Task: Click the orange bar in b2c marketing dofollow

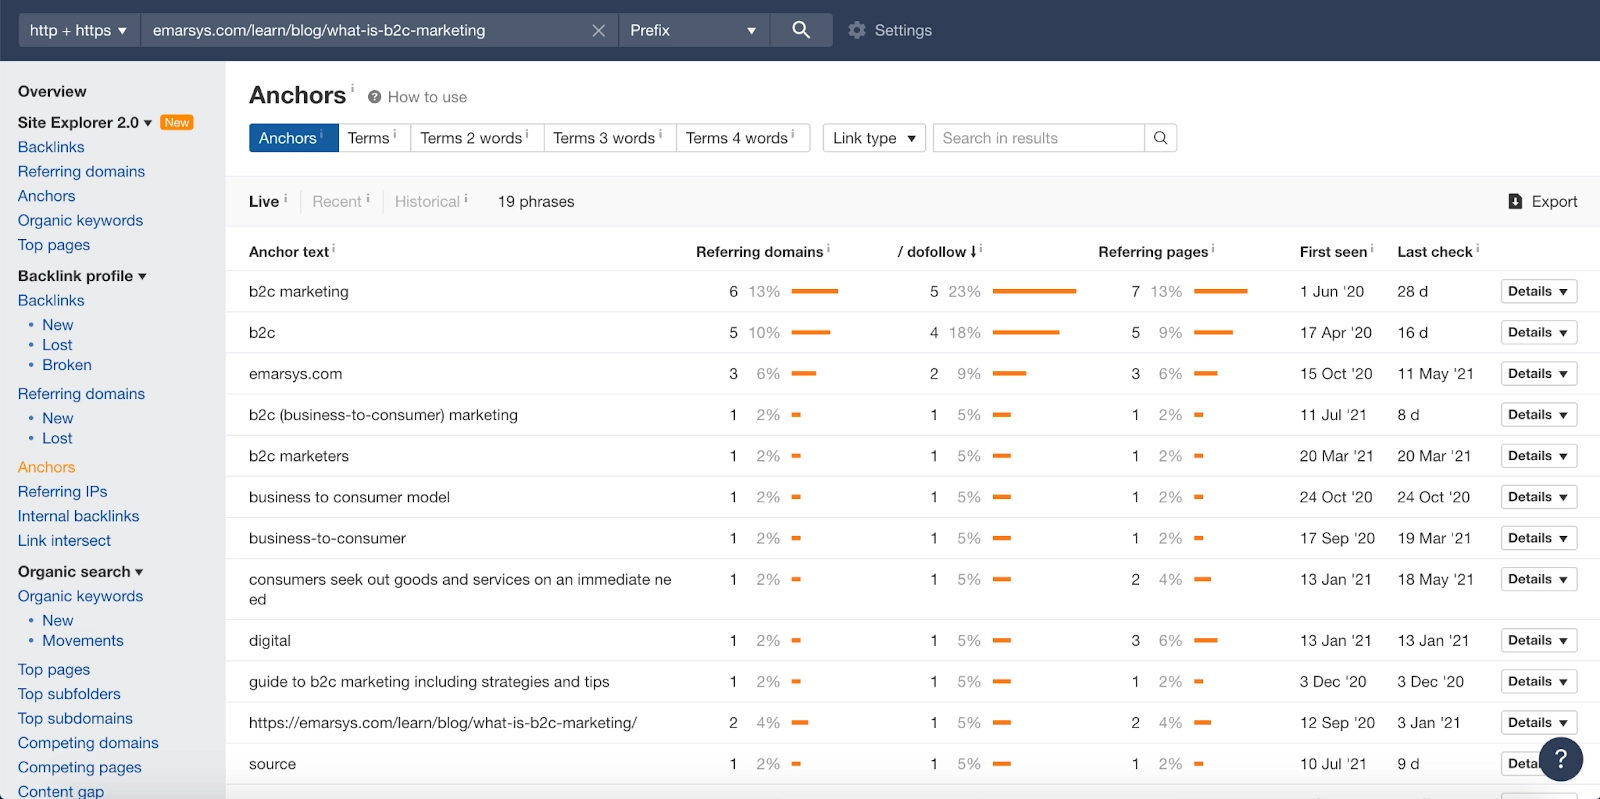Action: 1034,291
